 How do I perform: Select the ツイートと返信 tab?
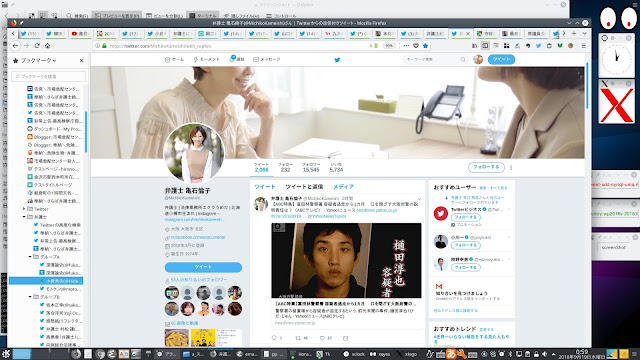304,187
